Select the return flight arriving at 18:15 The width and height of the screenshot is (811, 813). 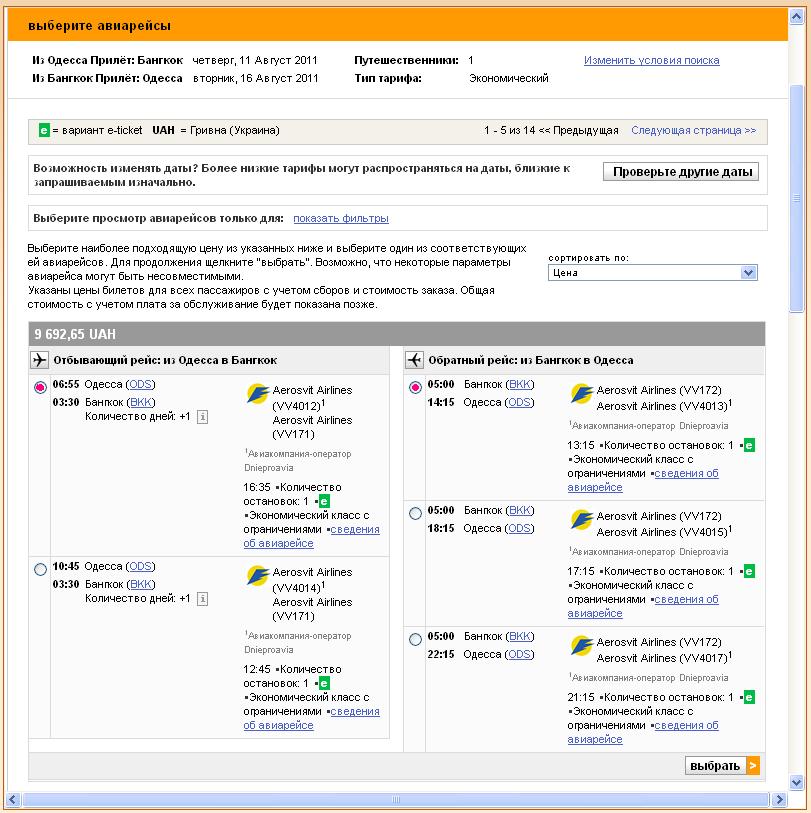416,513
